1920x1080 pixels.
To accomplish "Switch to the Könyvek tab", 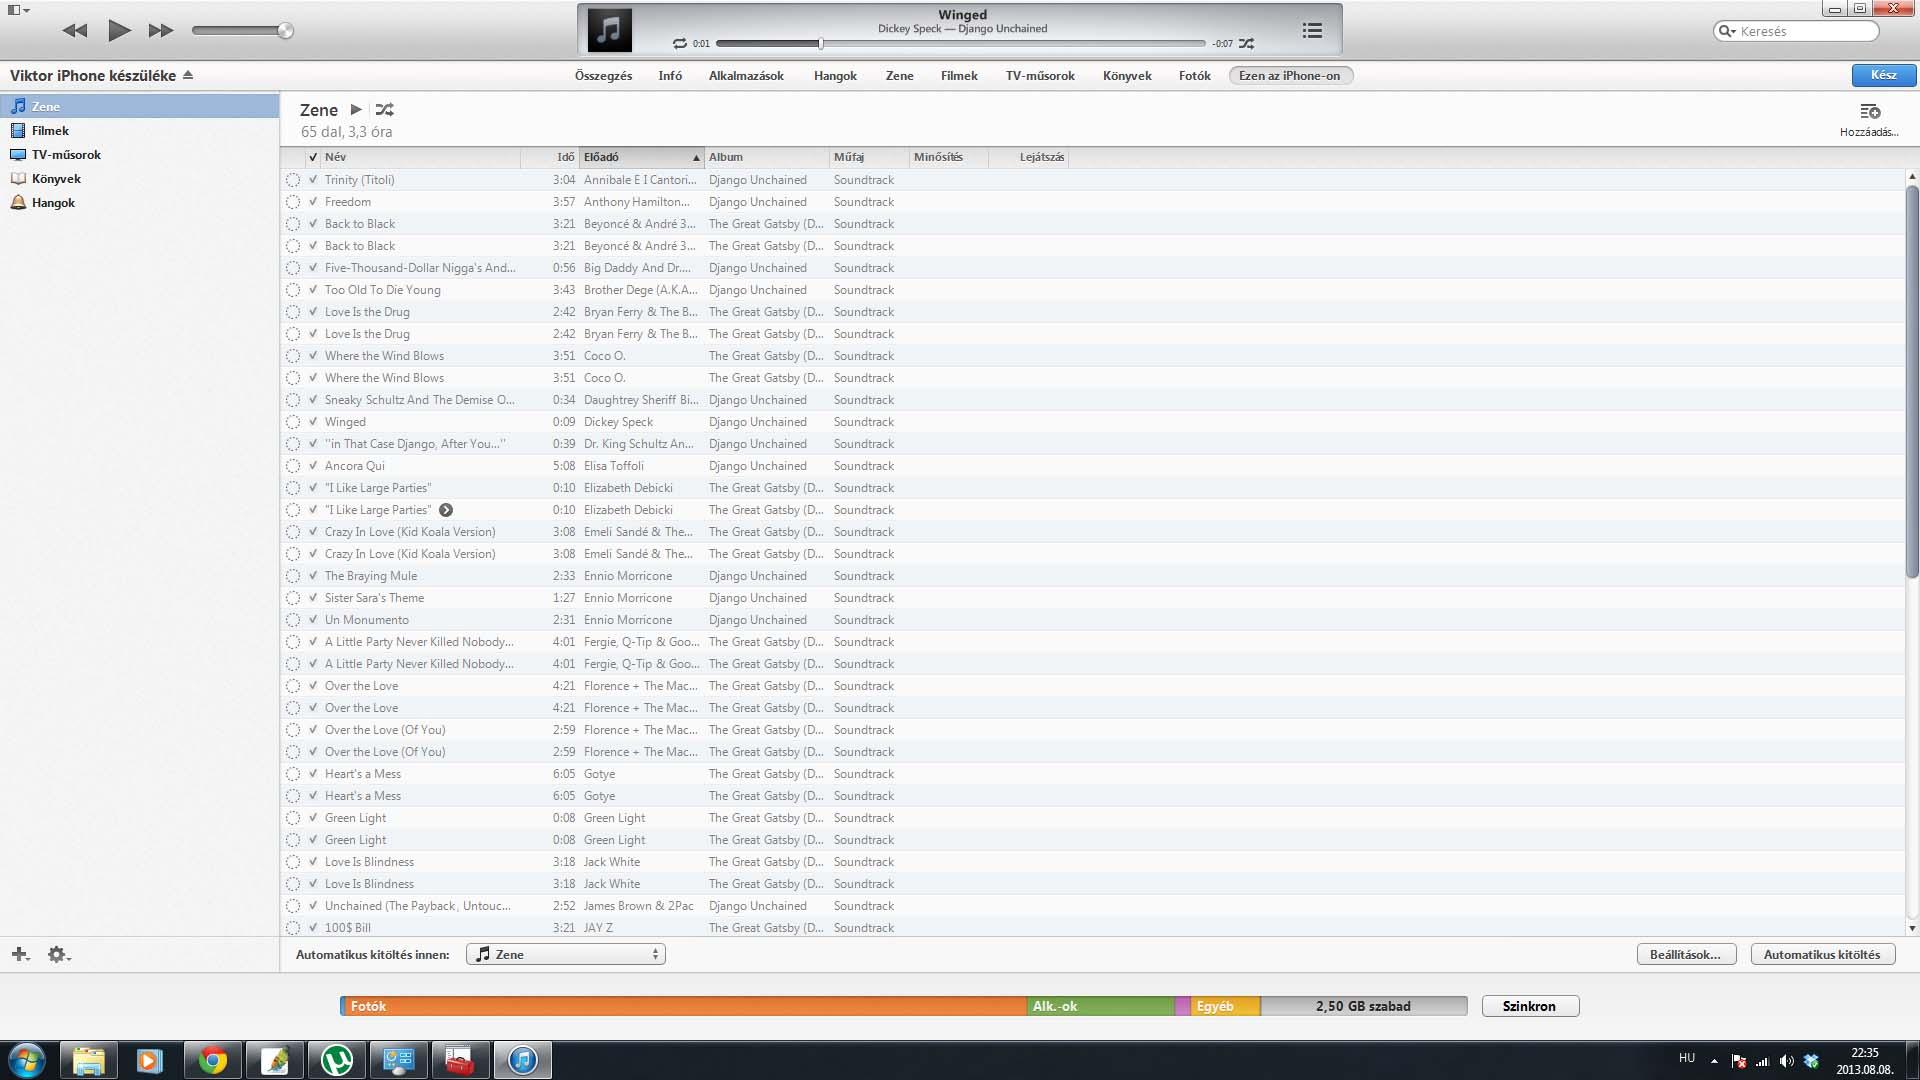I will (1127, 76).
